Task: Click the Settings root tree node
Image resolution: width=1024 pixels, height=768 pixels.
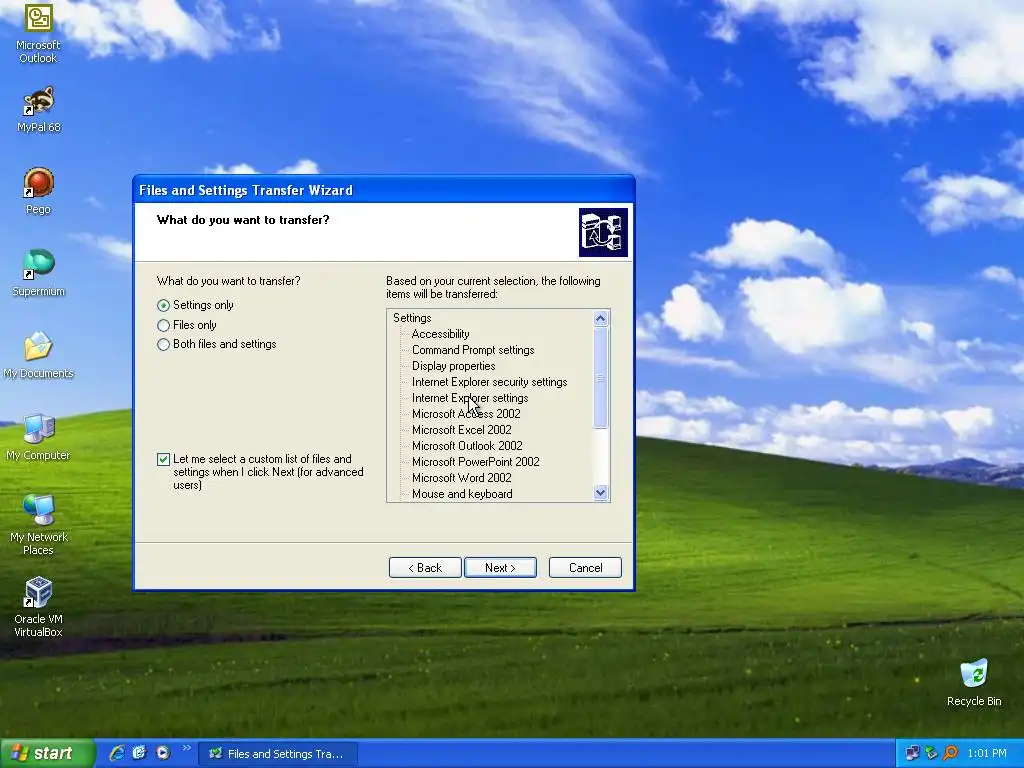Action: [x=412, y=318]
